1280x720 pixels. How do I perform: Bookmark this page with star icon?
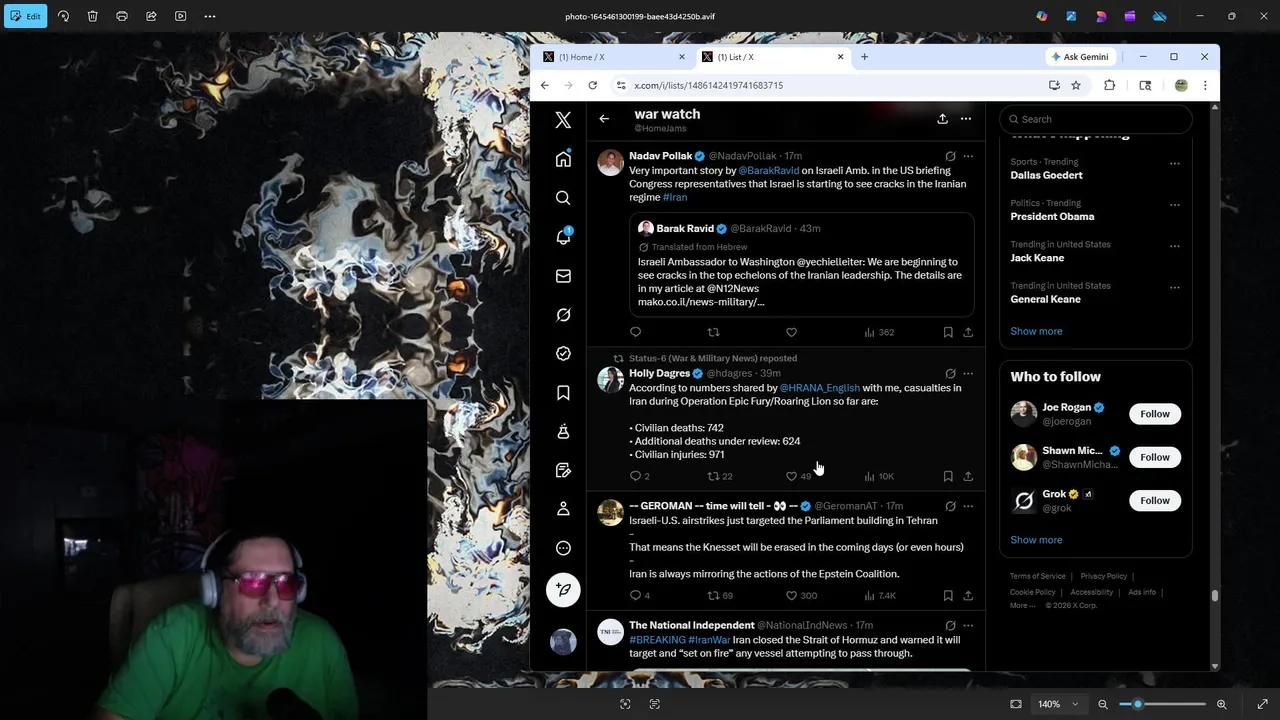1076,85
